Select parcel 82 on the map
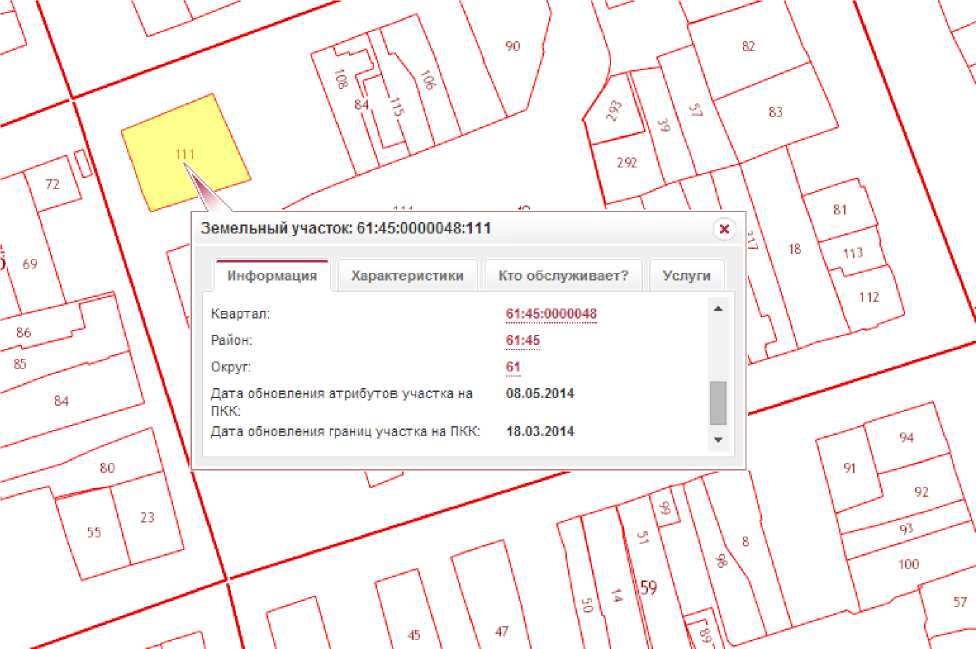The width and height of the screenshot is (976, 649). [748, 46]
